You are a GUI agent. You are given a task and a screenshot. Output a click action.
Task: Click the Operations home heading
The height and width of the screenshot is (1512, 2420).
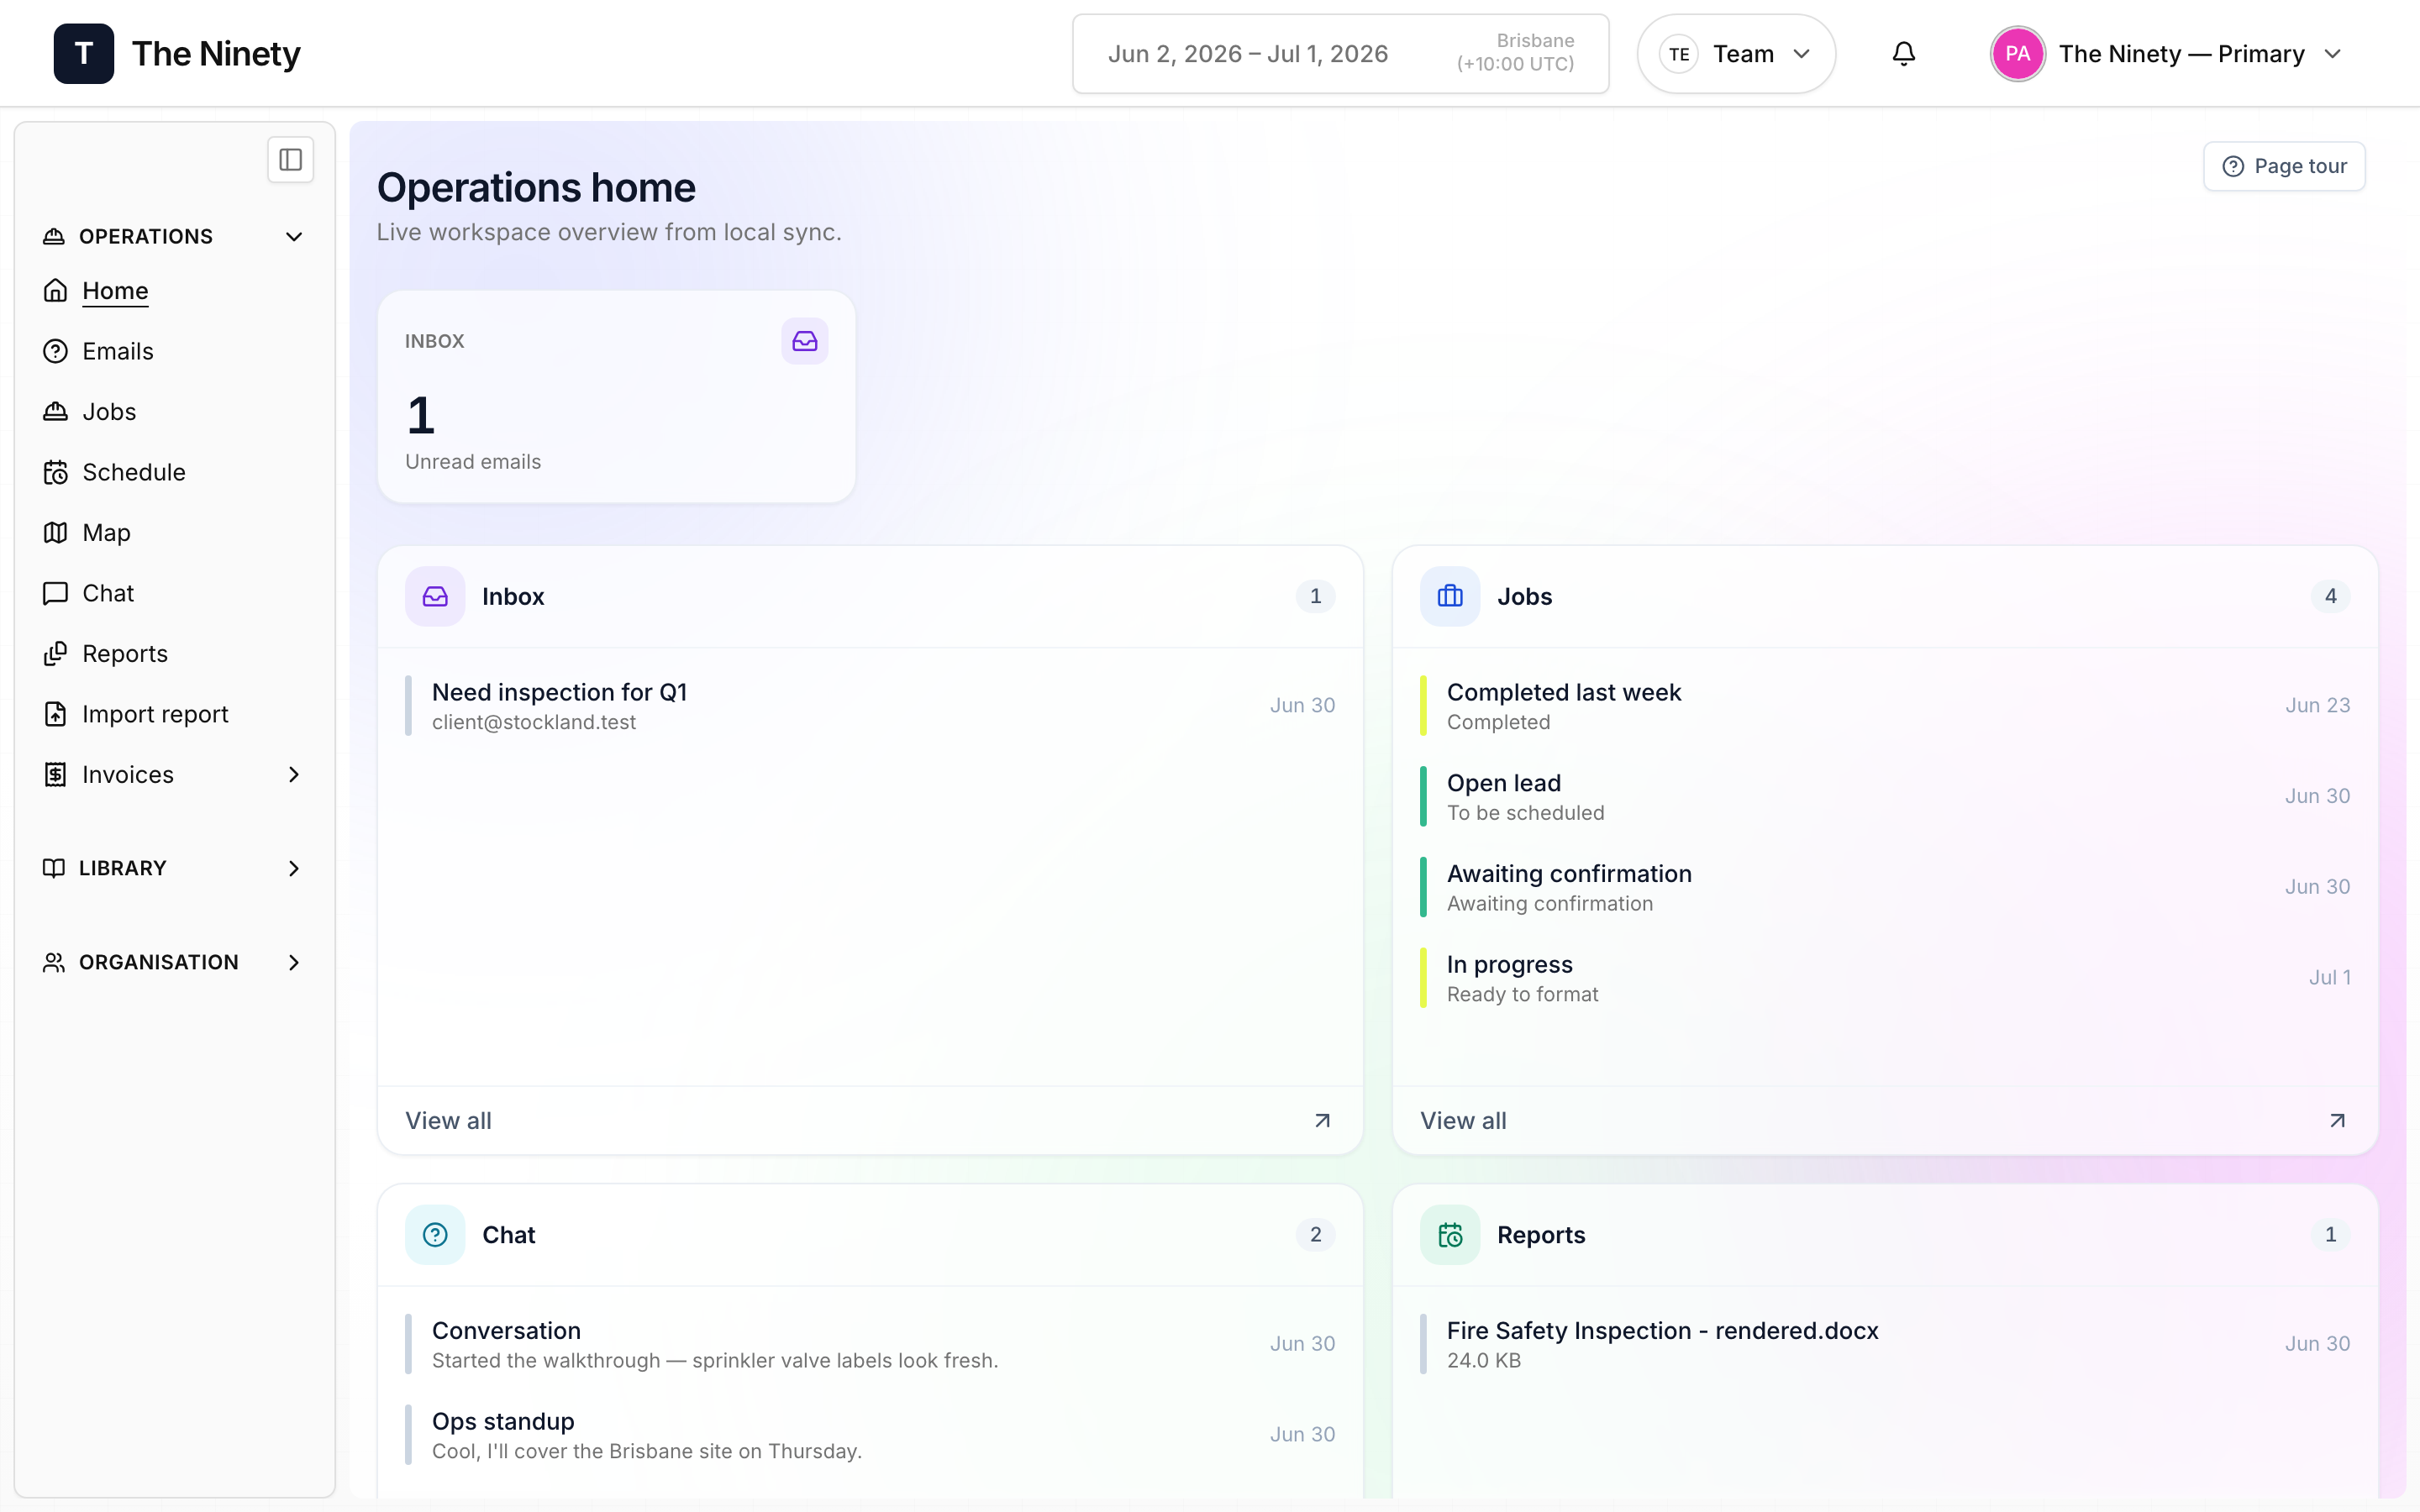[x=536, y=188]
